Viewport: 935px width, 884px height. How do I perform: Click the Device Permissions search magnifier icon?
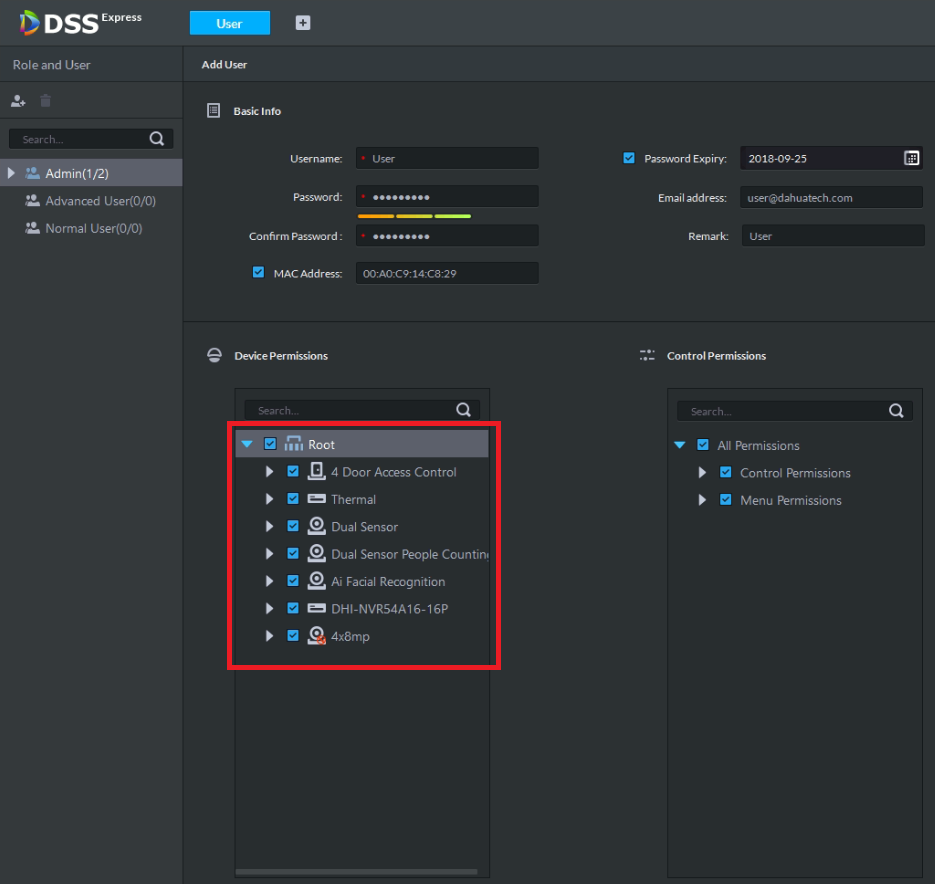(463, 410)
